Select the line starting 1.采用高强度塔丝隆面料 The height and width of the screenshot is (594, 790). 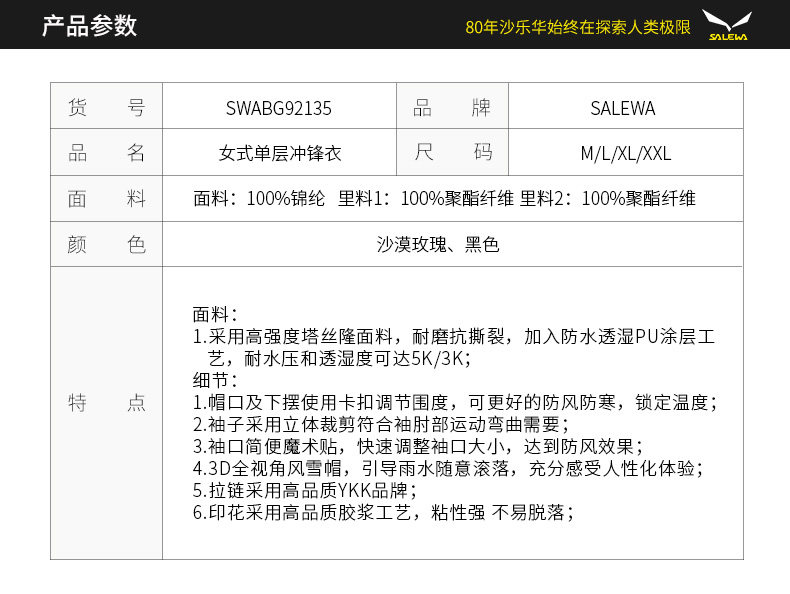pyautogui.click(x=454, y=337)
